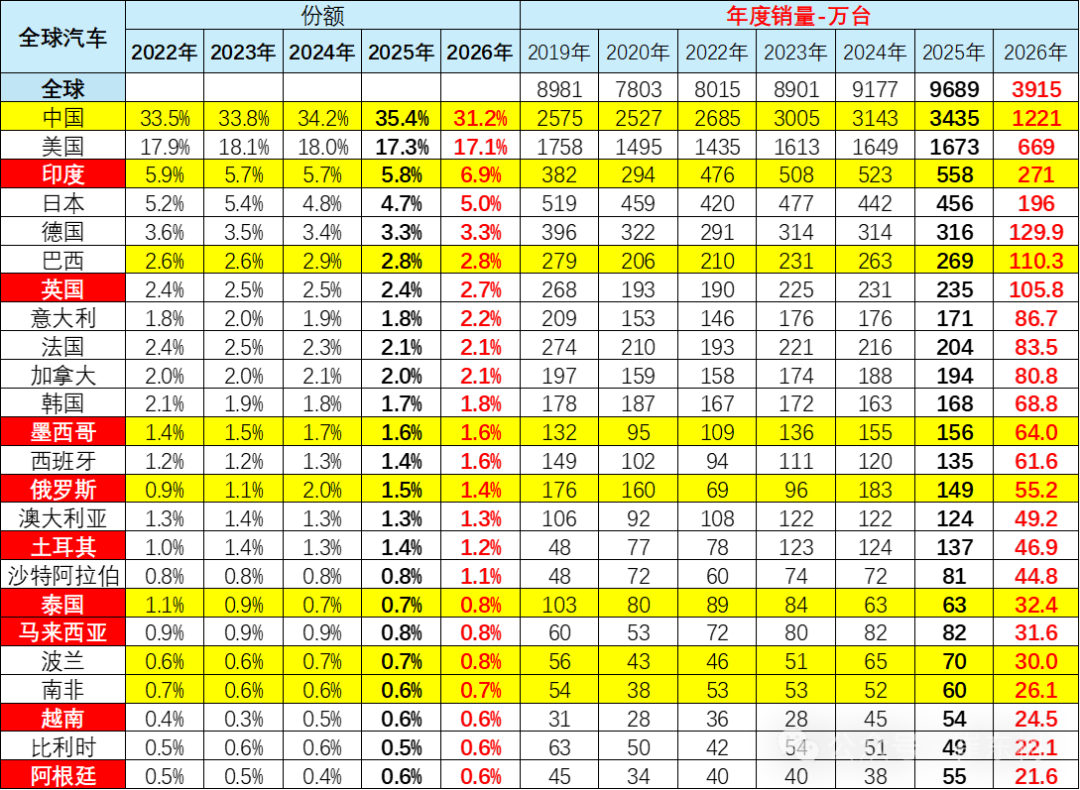Click UK 2026 sales 105.8
Image resolution: width=1080 pixels, height=790 pixels.
[x=1036, y=289]
